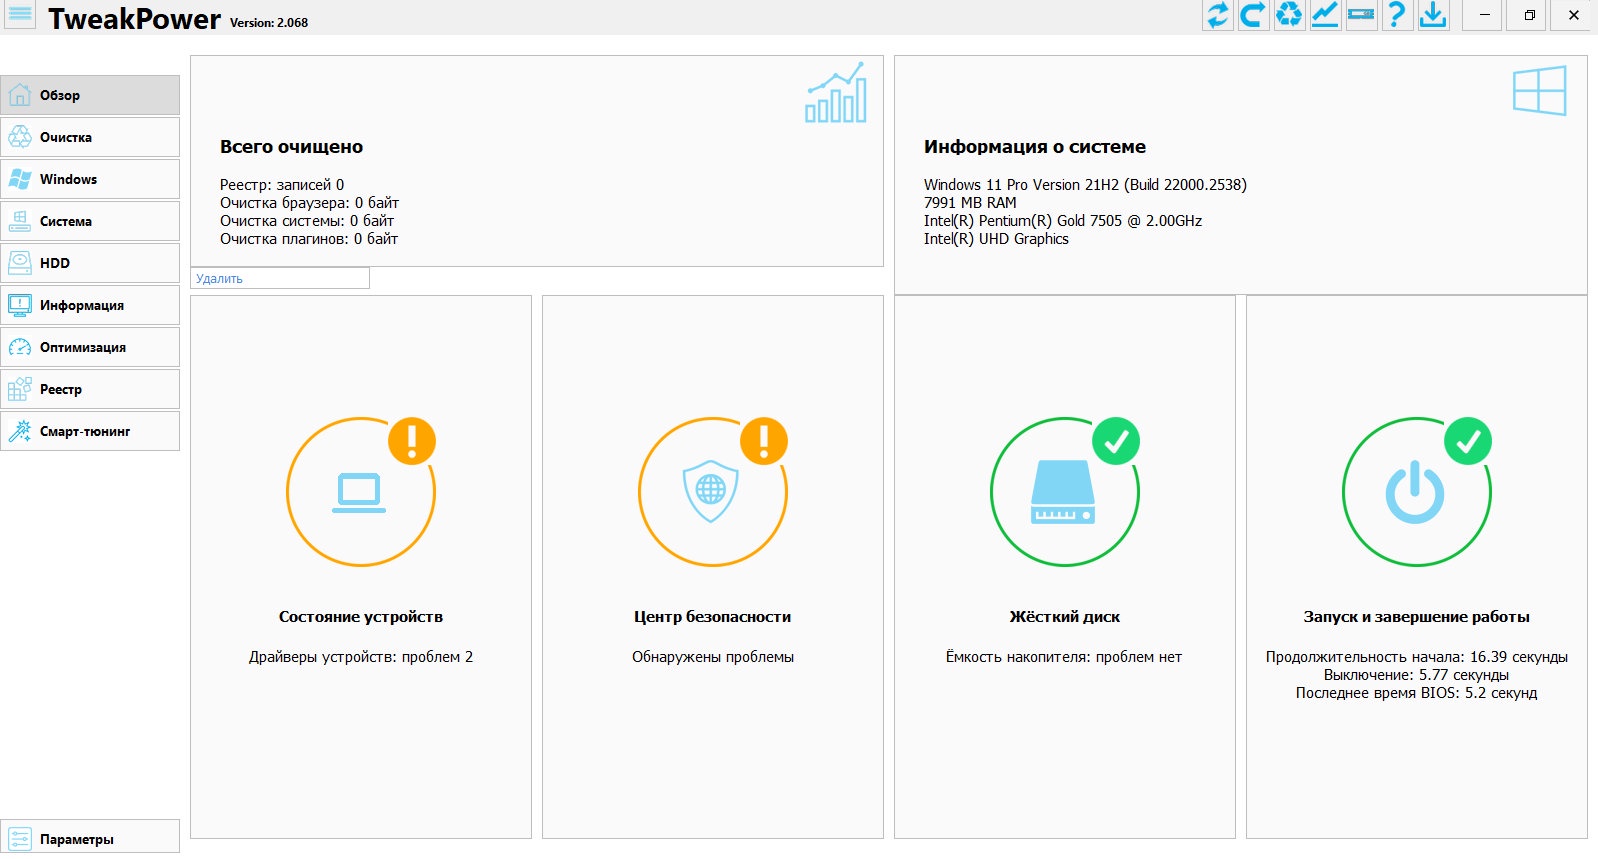Click the line Очистка системы: 0 байт
This screenshot has width=1598, height=859.
coord(307,221)
